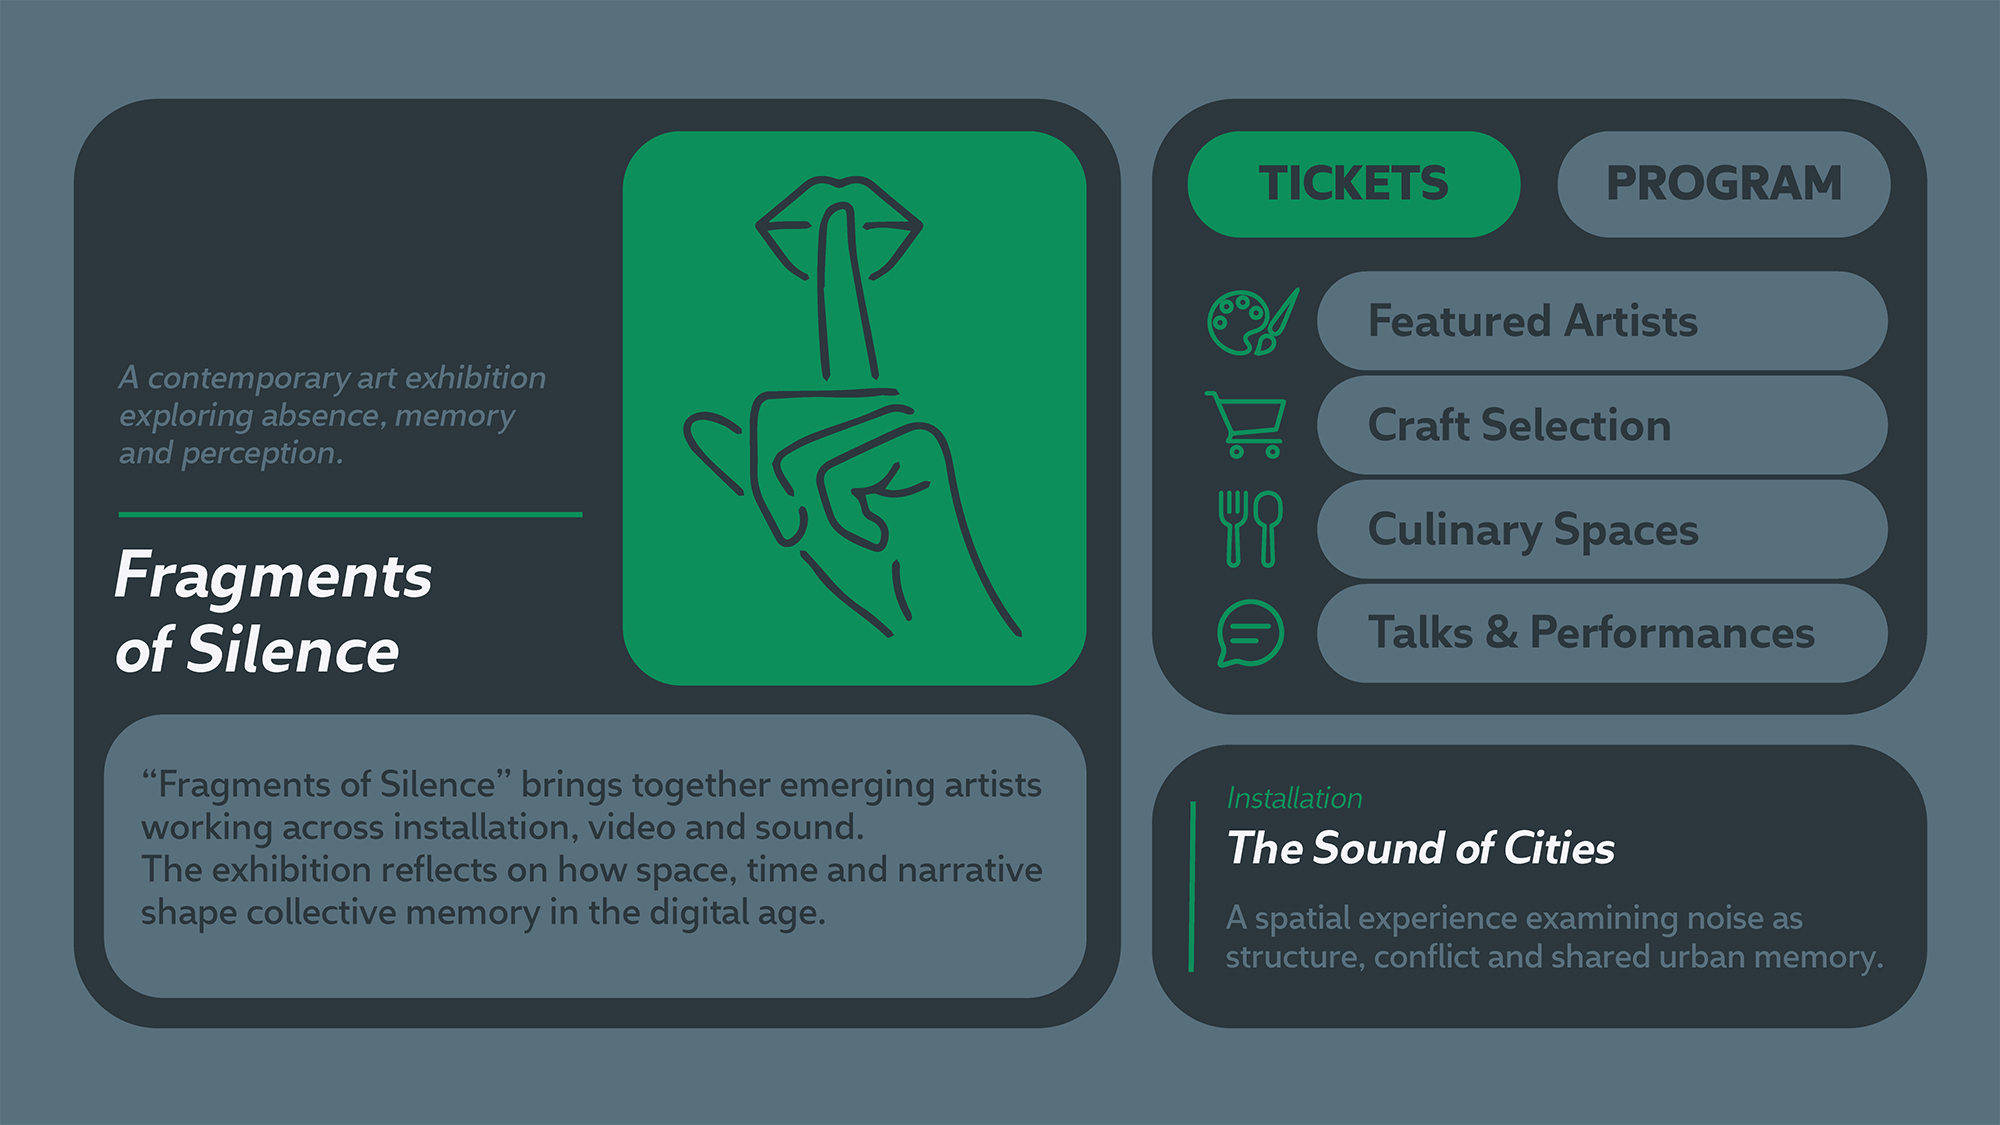Screen dimensions: 2000x1125
Task: Open the Talks & Performances section
Action: 1601,634
